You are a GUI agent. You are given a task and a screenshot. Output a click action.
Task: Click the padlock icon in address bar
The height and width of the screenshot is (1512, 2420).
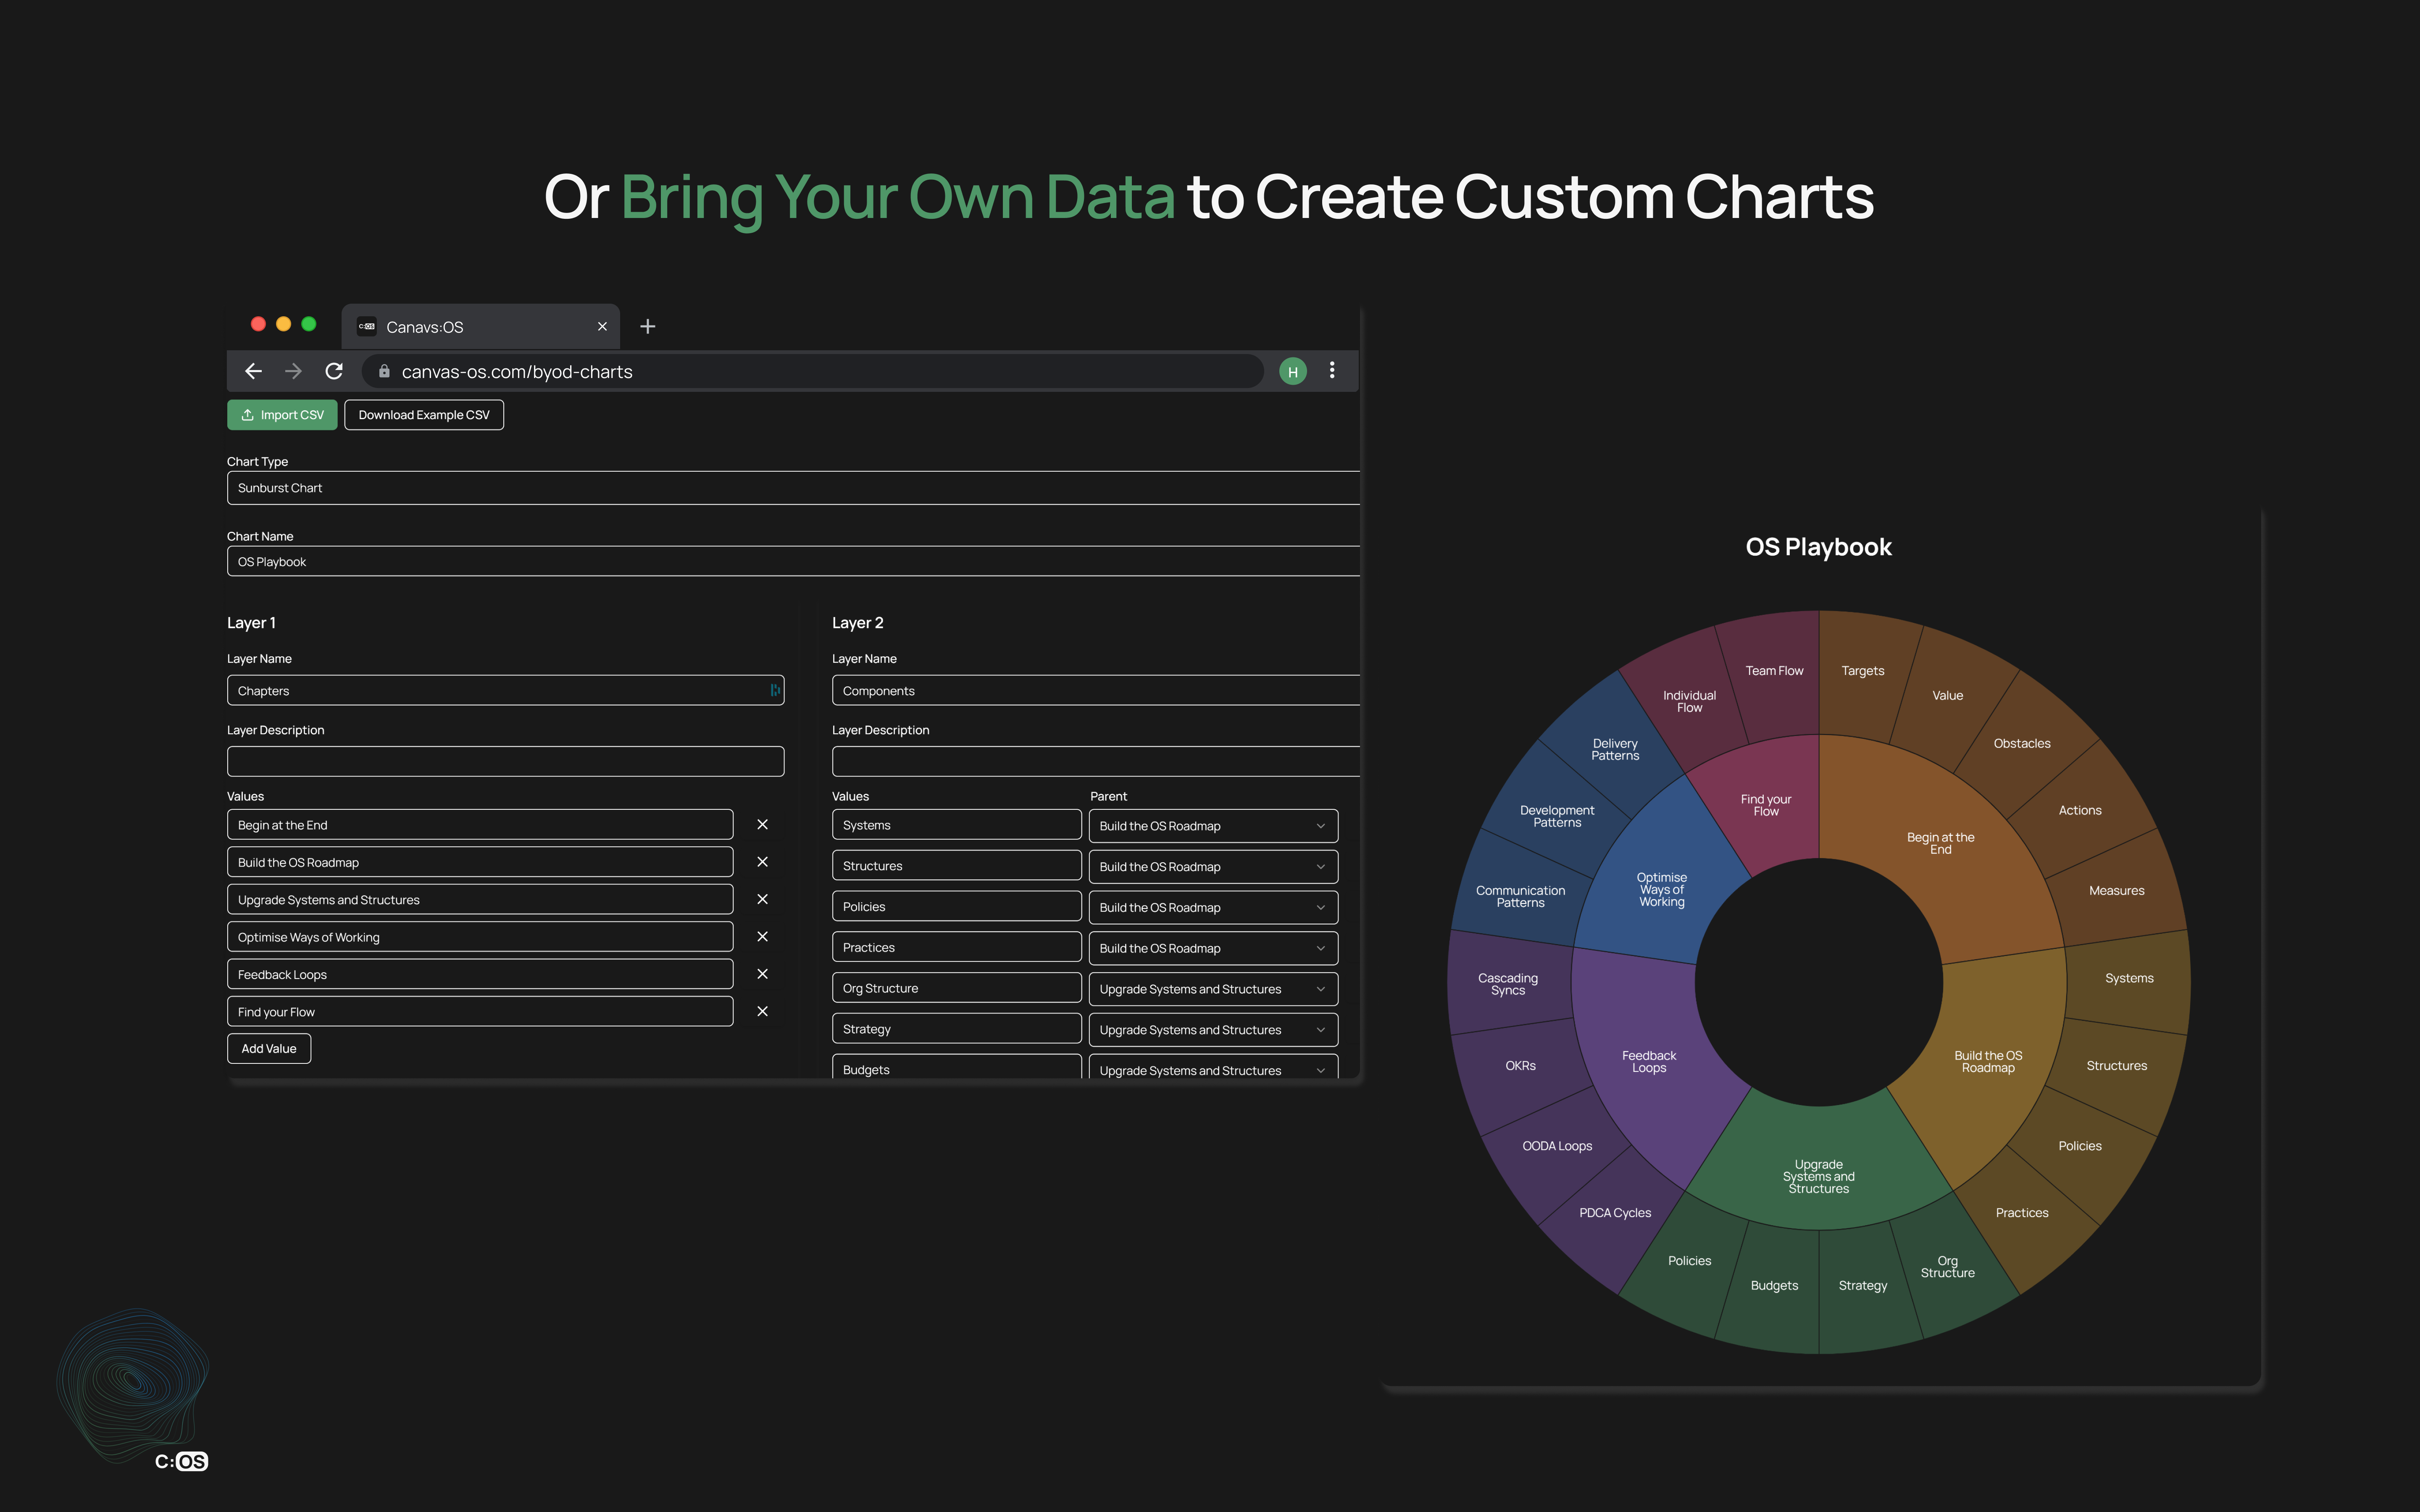pyautogui.click(x=384, y=371)
